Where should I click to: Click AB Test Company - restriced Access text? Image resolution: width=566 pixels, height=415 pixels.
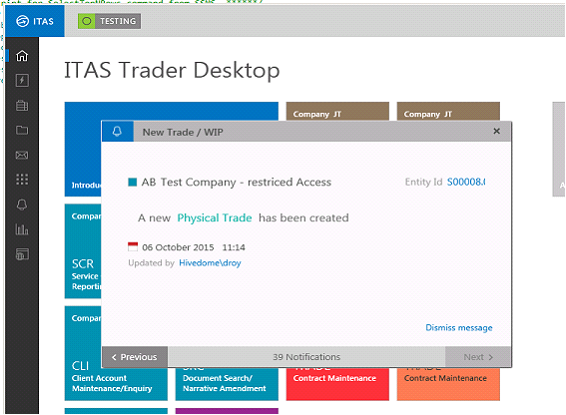[236, 182]
